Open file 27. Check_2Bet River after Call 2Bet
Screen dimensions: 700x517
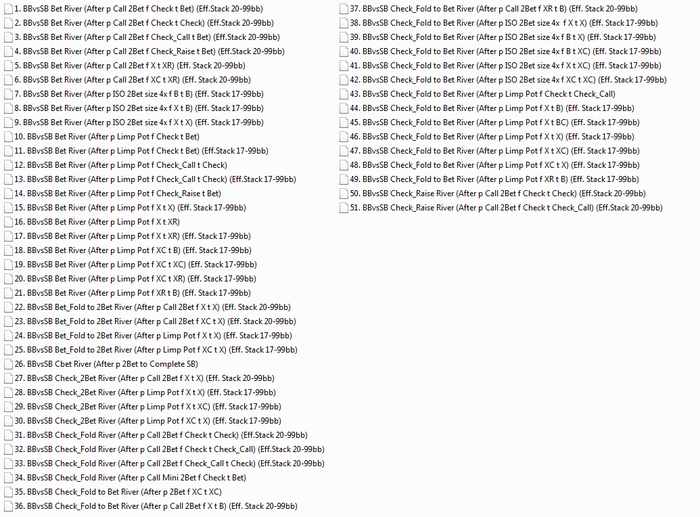pyautogui.click(x=144, y=379)
